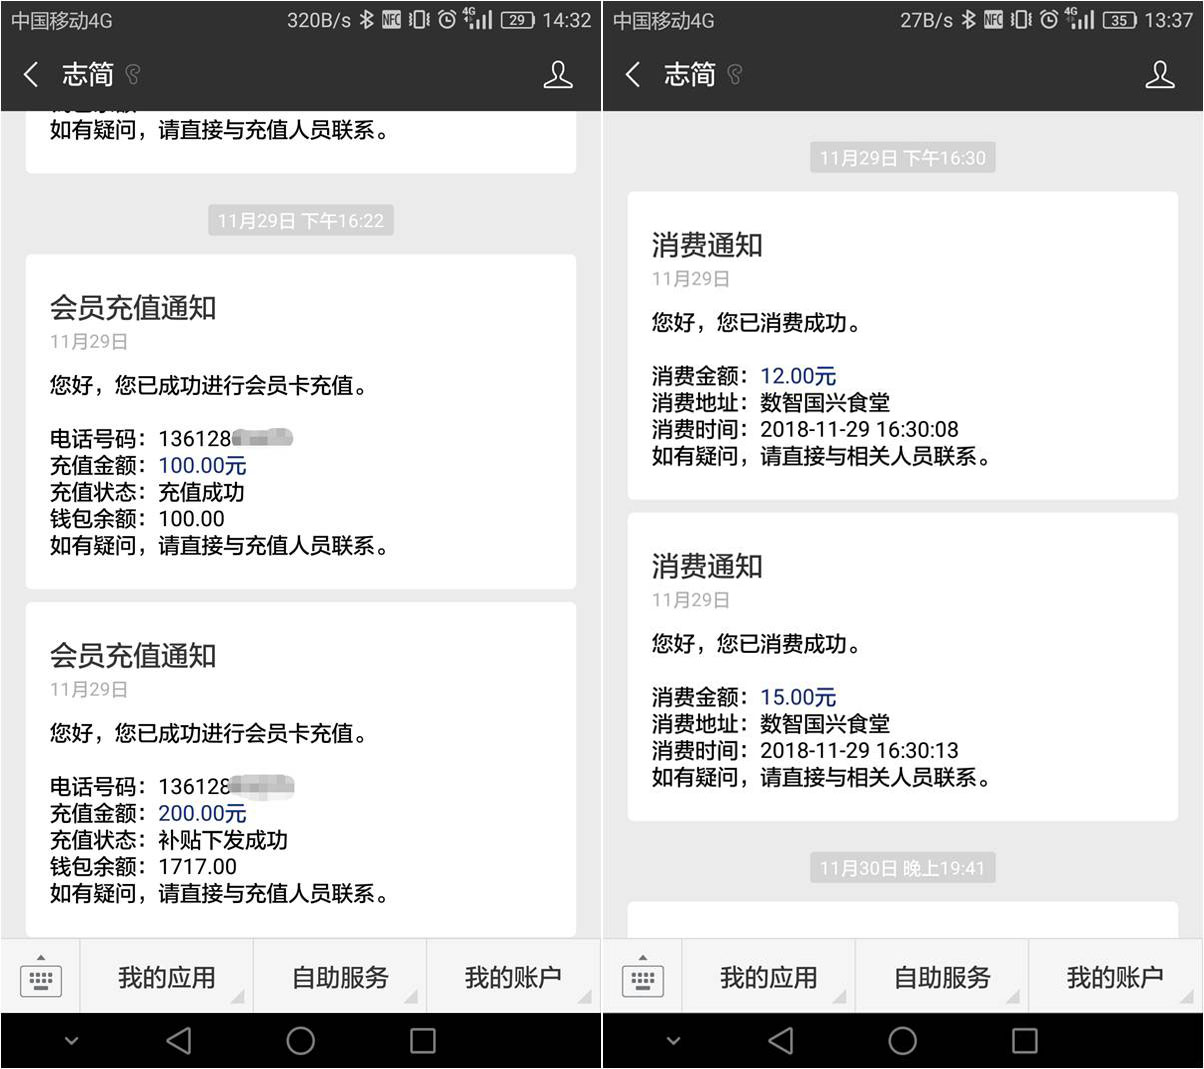Expand 自助服务 menu on left screen
This screenshot has width=1204, height=1069.
[340, 977]
